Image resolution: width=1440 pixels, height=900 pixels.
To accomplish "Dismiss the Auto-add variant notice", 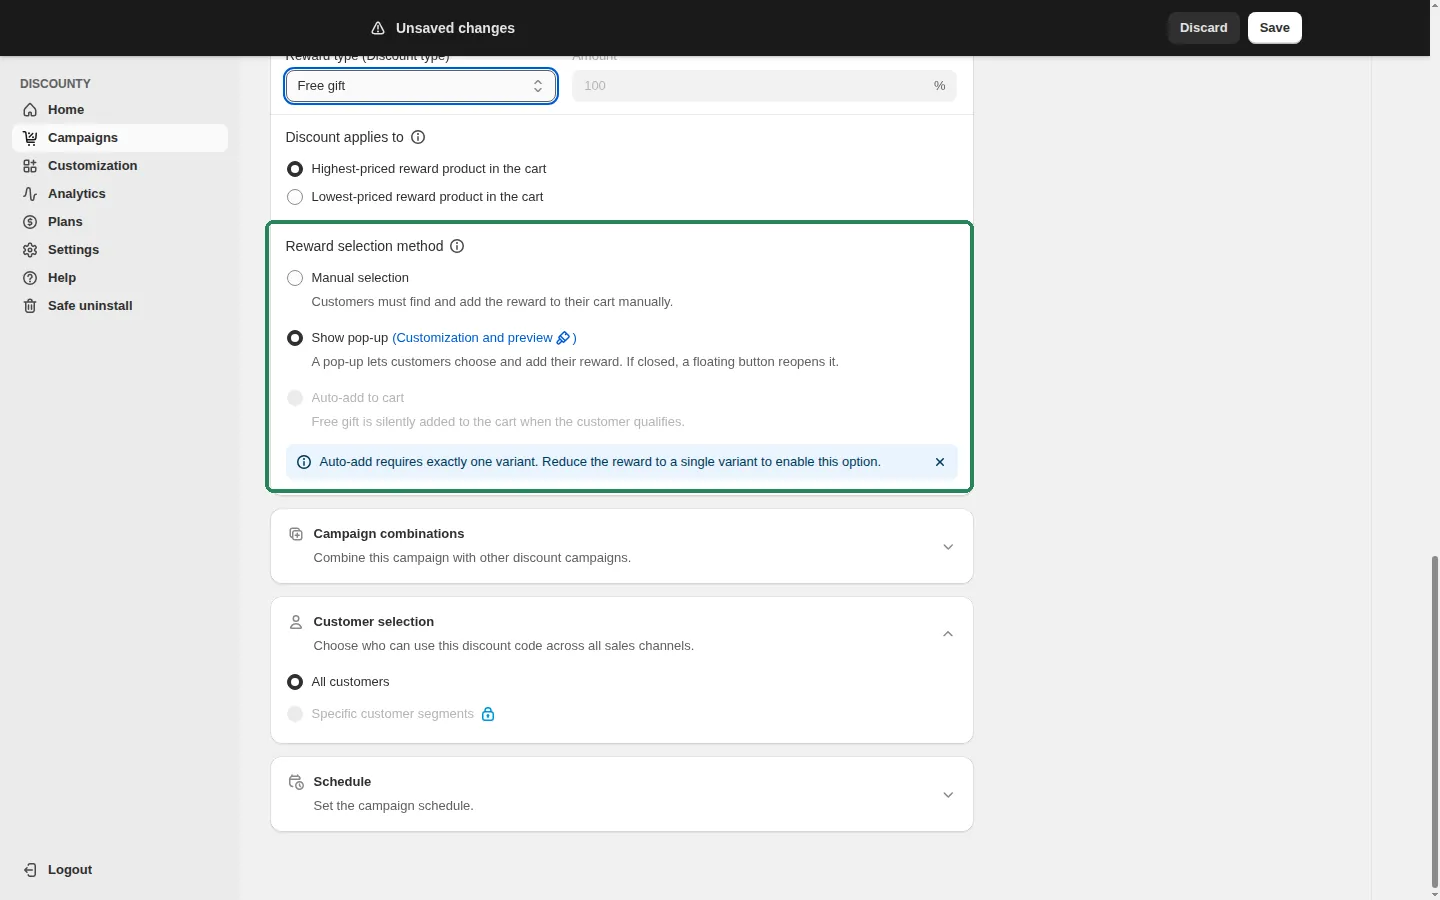I will [x=940, y=462].
